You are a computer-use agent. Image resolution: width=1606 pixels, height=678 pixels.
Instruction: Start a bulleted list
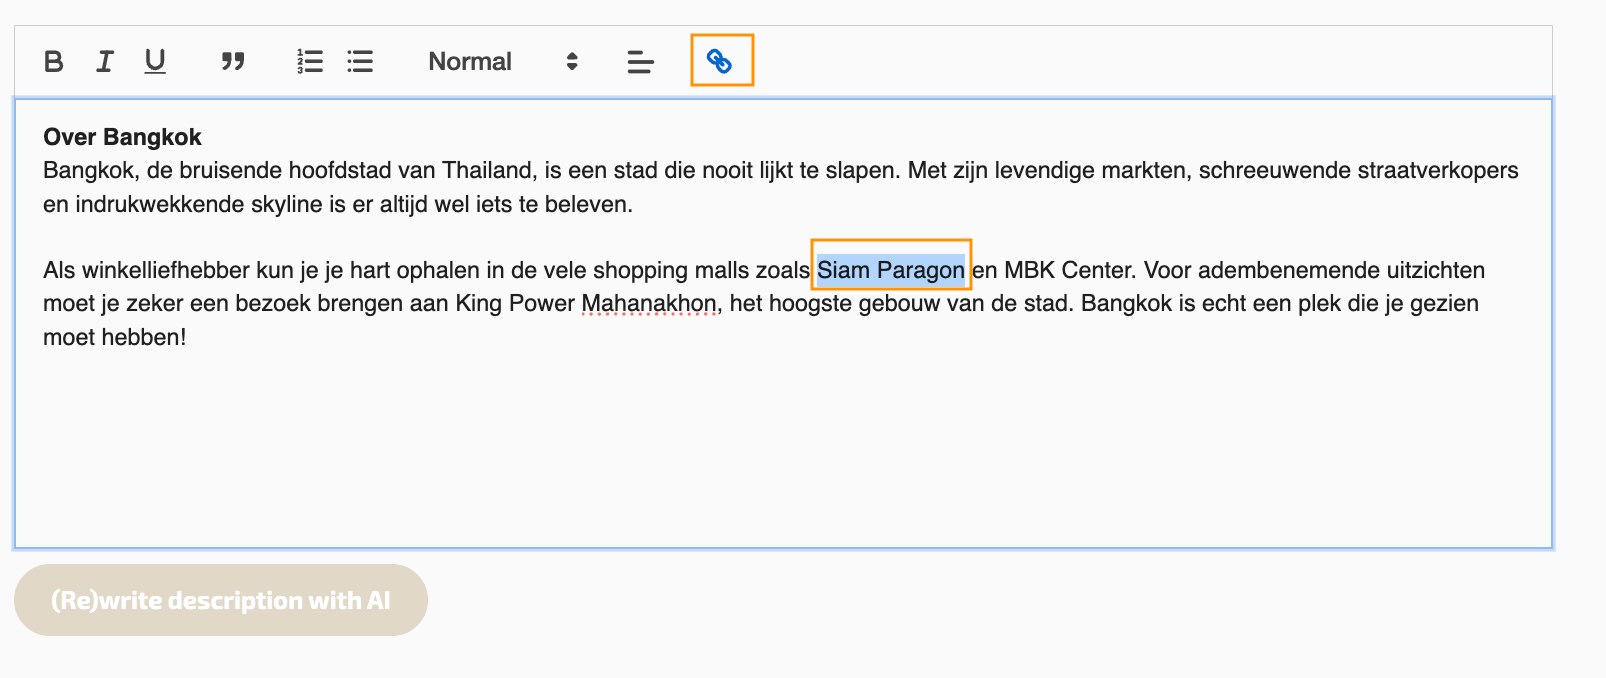[360, 62]
